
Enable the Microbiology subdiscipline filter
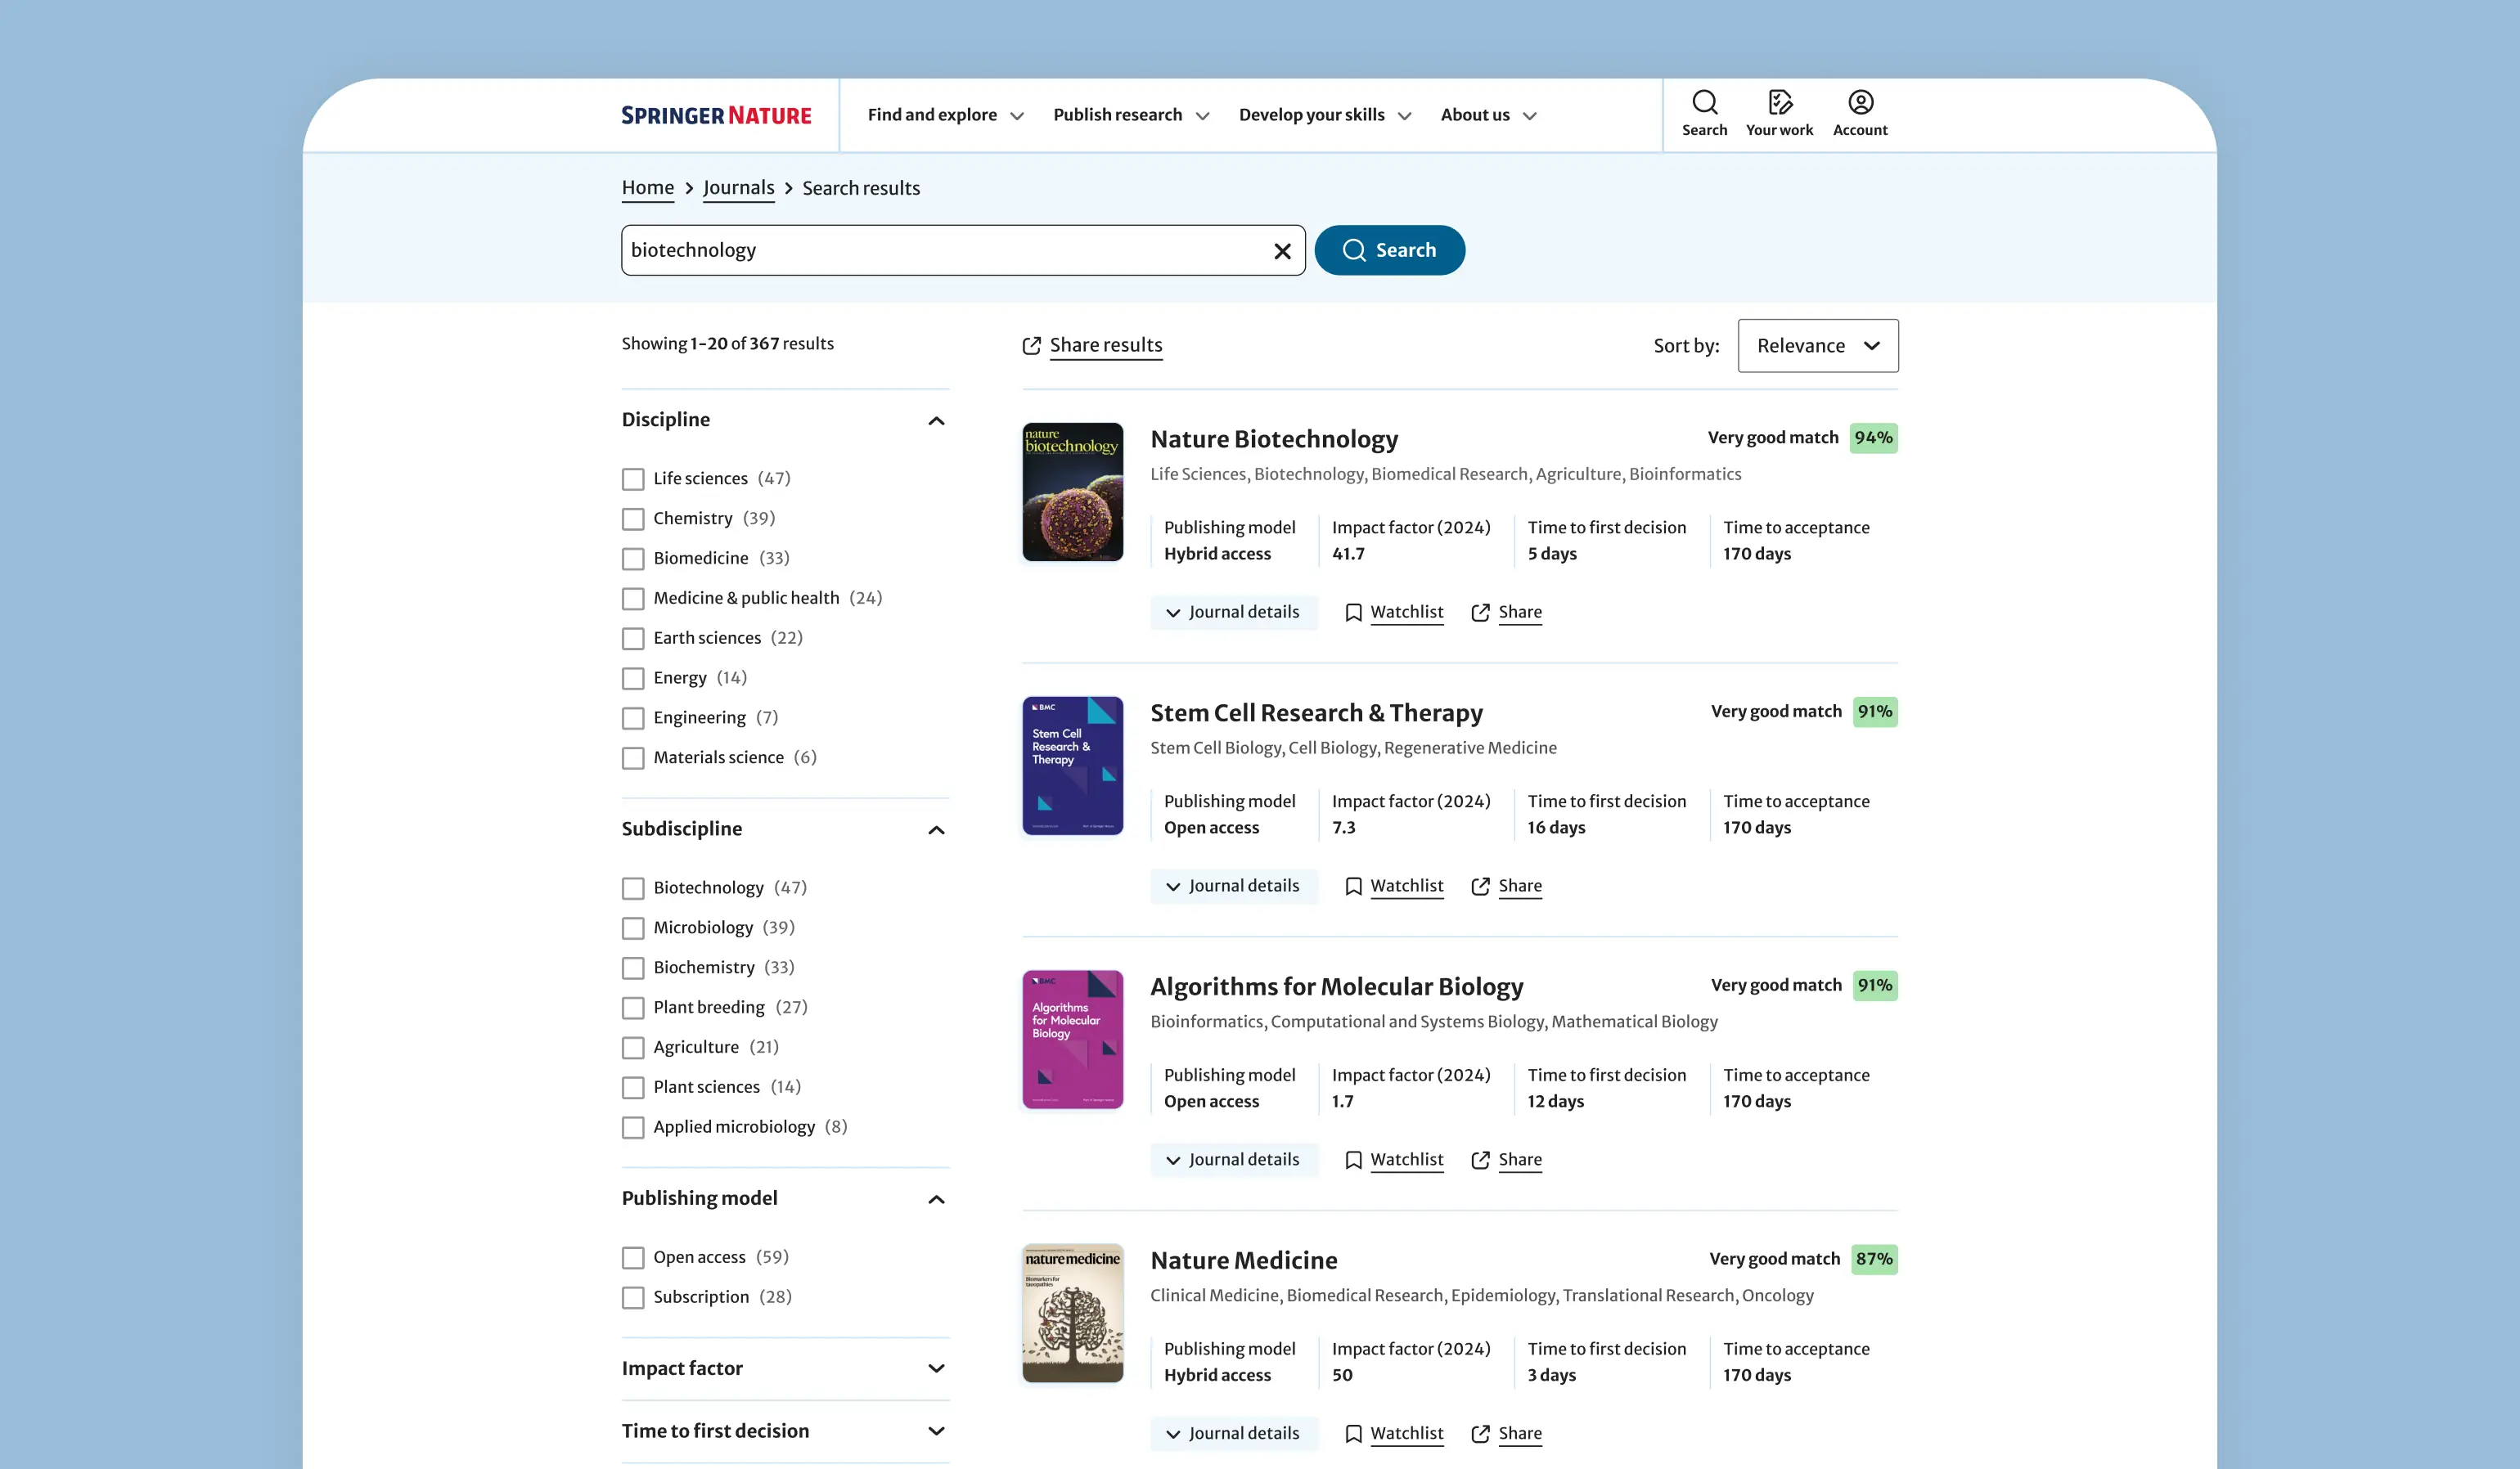[x=633, y=928]
